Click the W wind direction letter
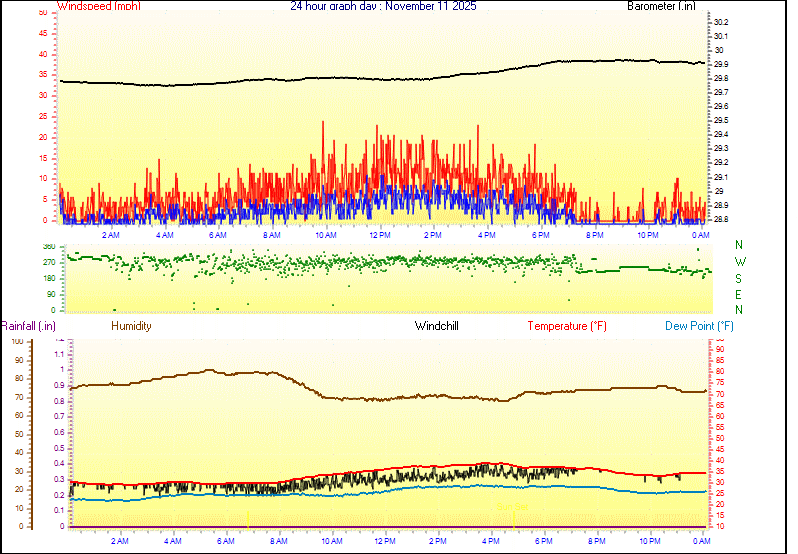 (x=739, y=258)
